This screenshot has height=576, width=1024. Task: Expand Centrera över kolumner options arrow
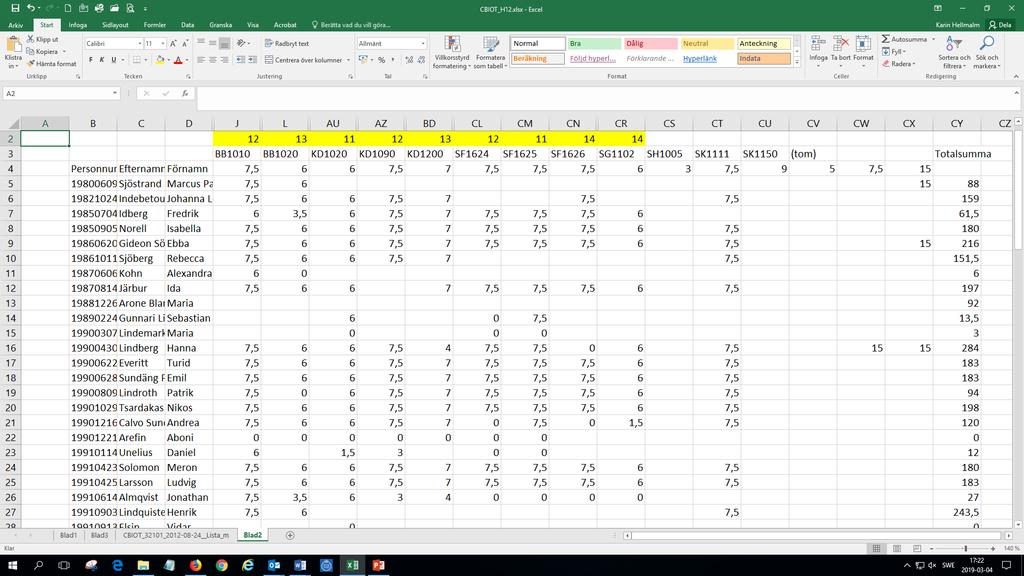[348, 60]
